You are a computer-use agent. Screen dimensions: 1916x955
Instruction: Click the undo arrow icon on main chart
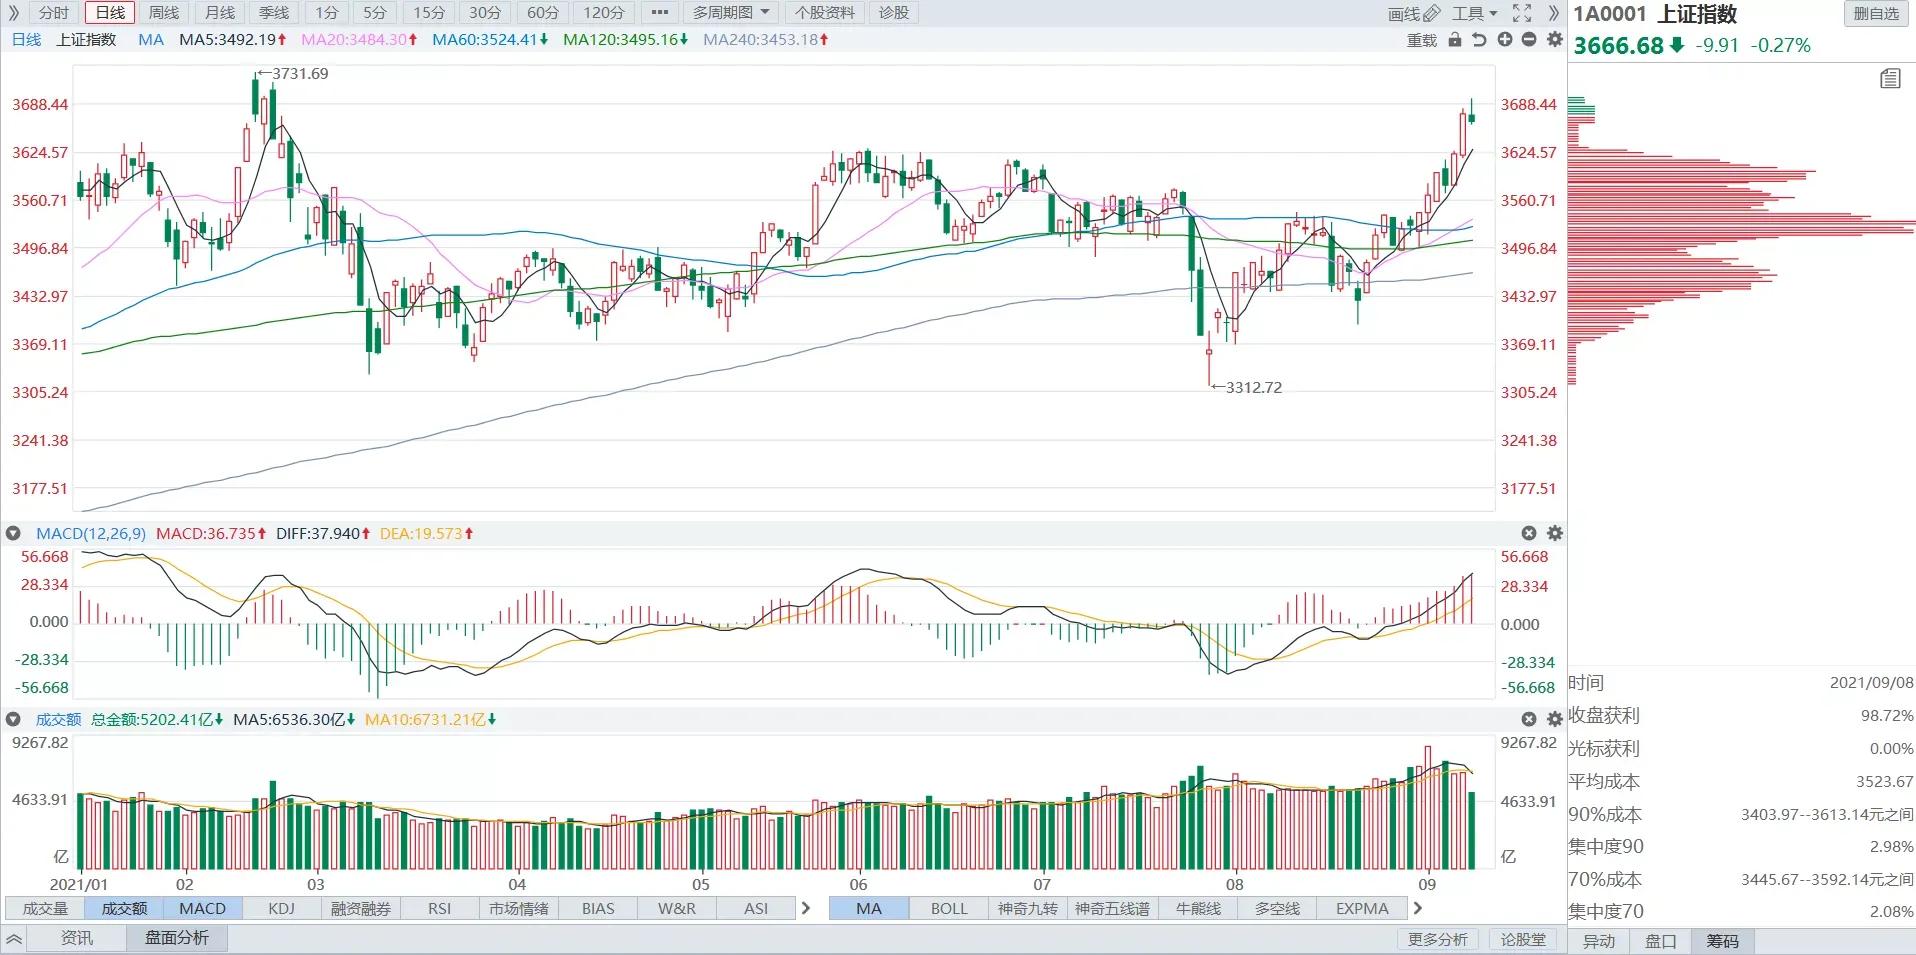(x=1479, y=40)
